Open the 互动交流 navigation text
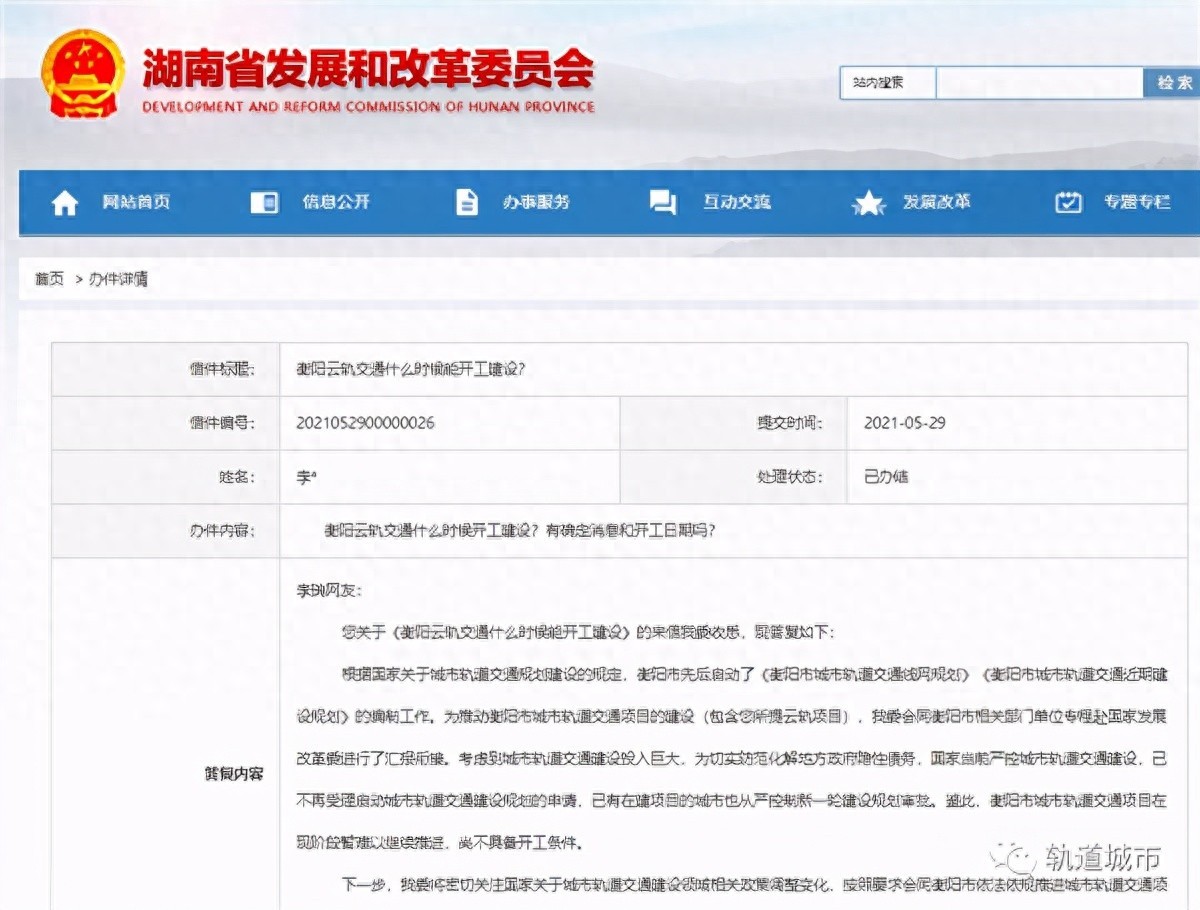Screen dimensions: 1200x910 [736, 202]
